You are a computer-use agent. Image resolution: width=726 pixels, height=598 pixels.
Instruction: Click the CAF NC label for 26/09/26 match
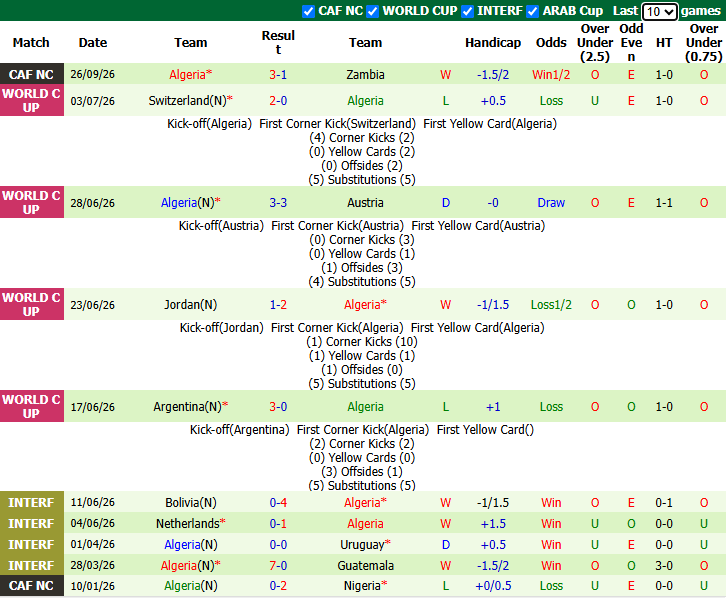pyautogui.click(x=31, y=74)
